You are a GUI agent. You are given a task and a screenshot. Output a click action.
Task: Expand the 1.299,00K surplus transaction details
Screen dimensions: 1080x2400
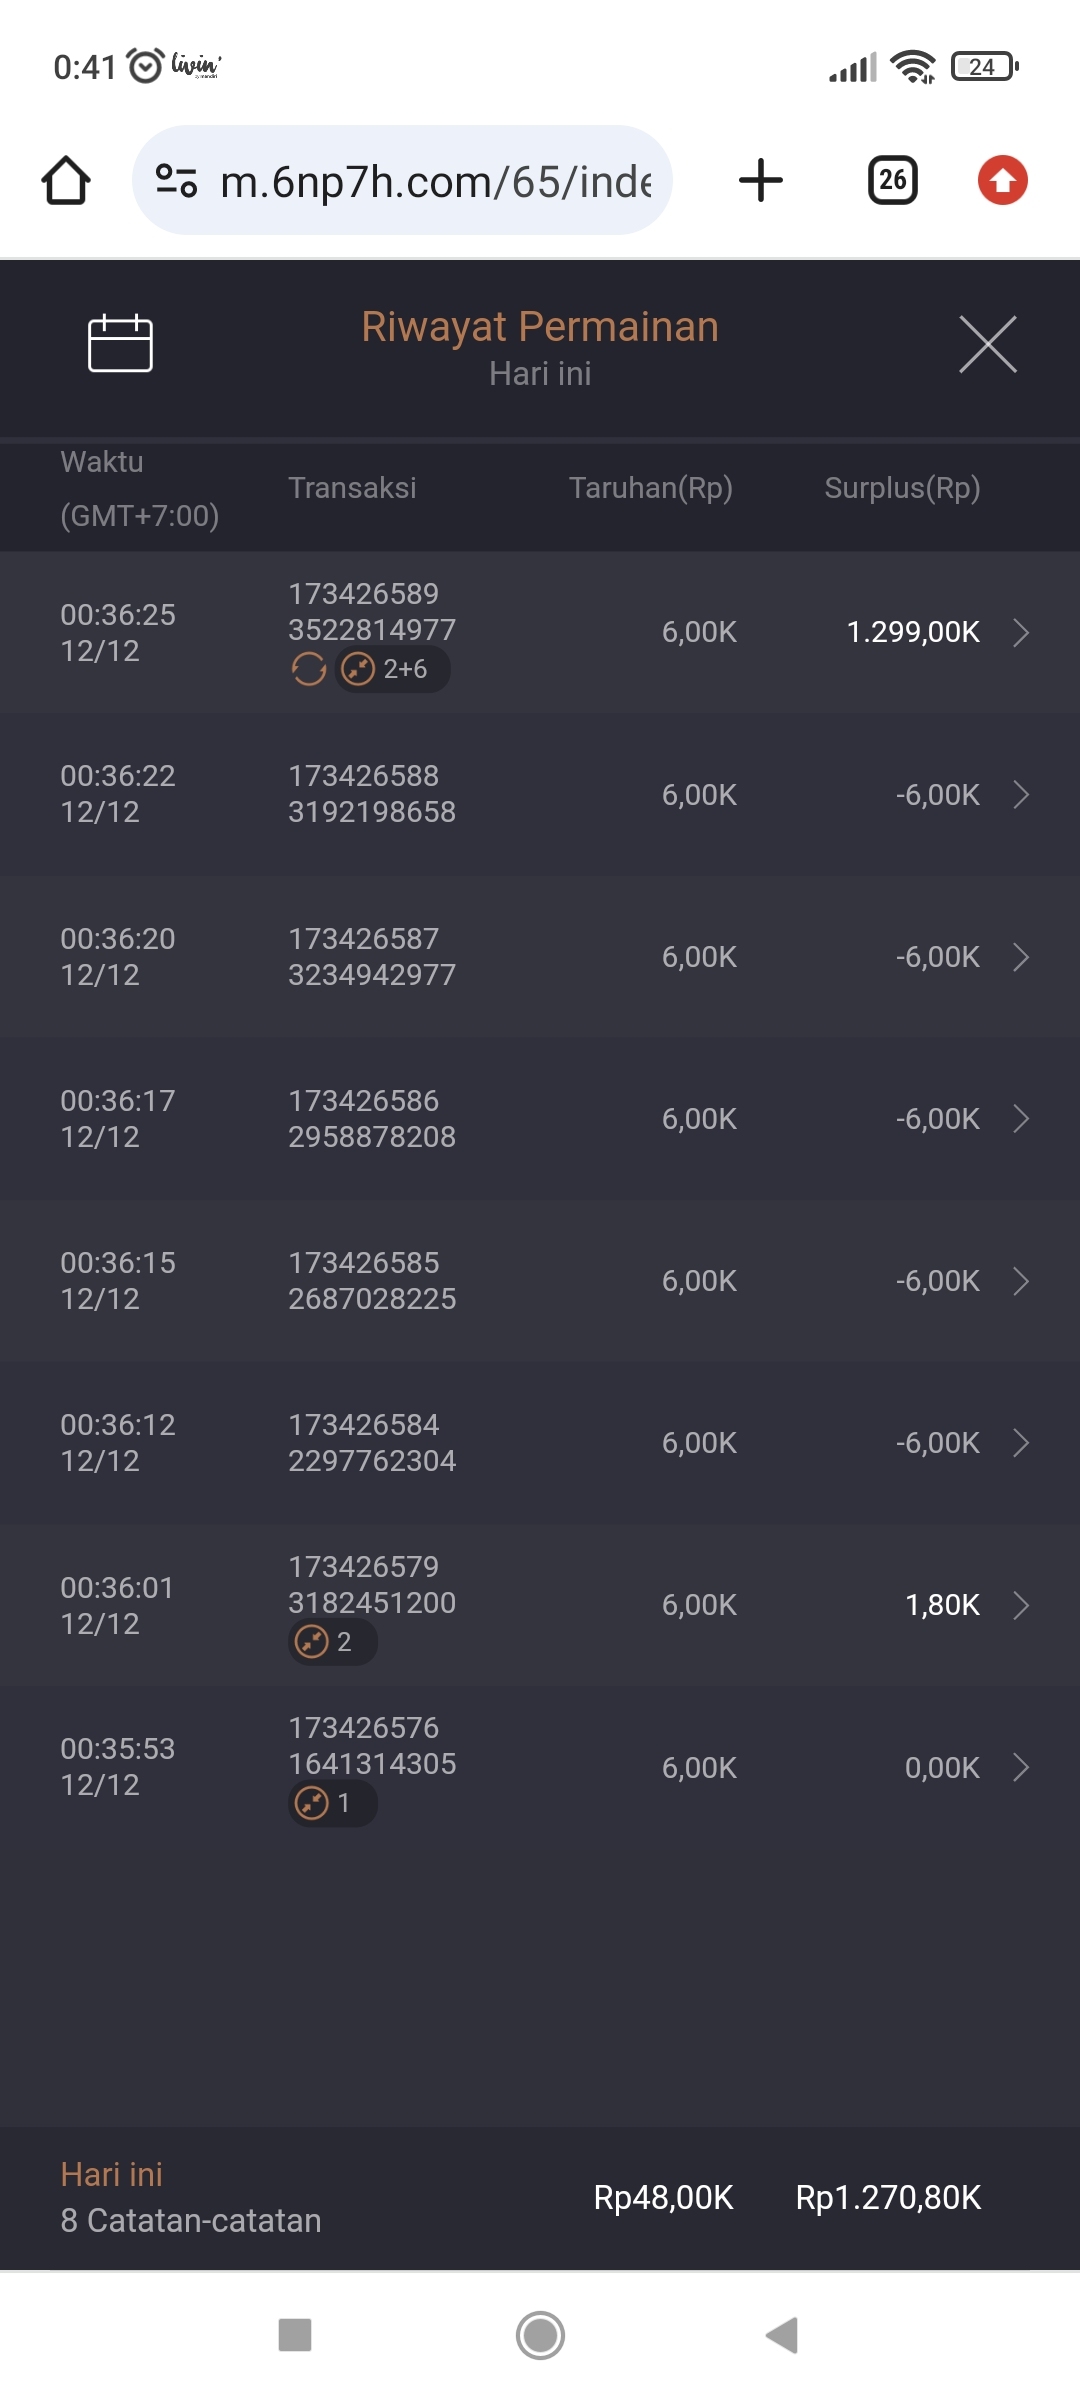pos(1020,632)
